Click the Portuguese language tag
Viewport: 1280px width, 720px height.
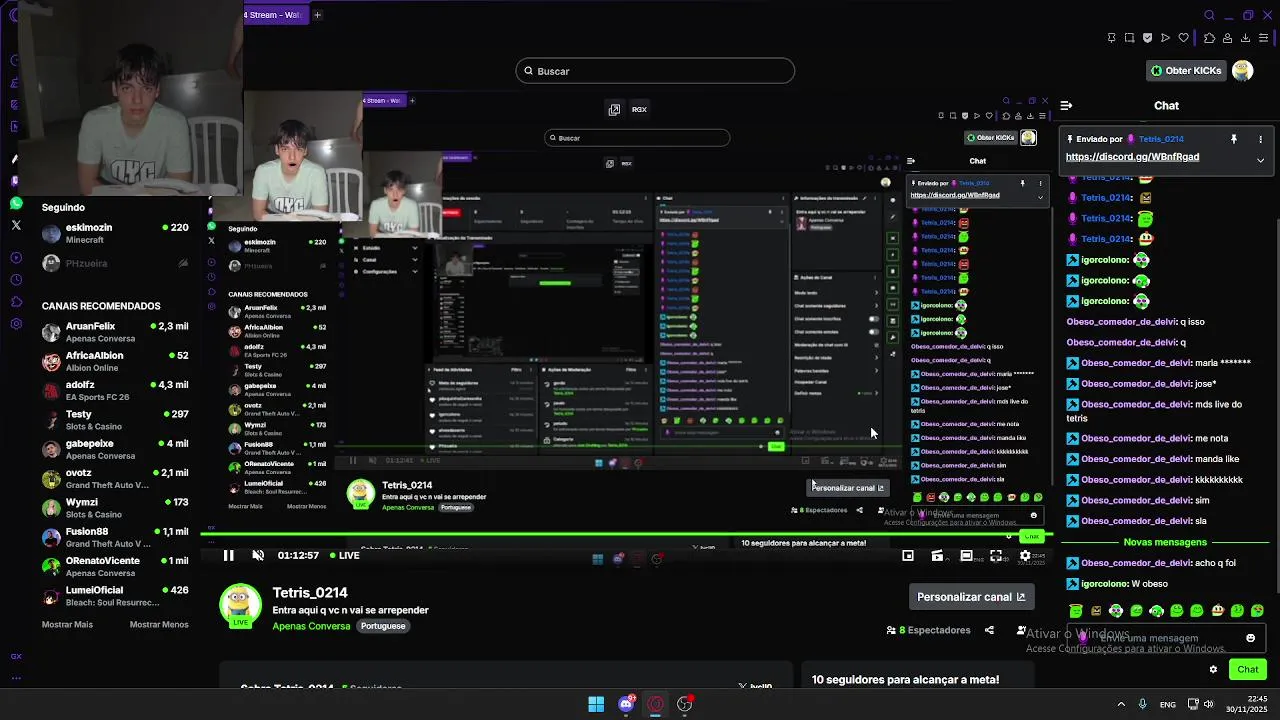(x=382, y=626)
